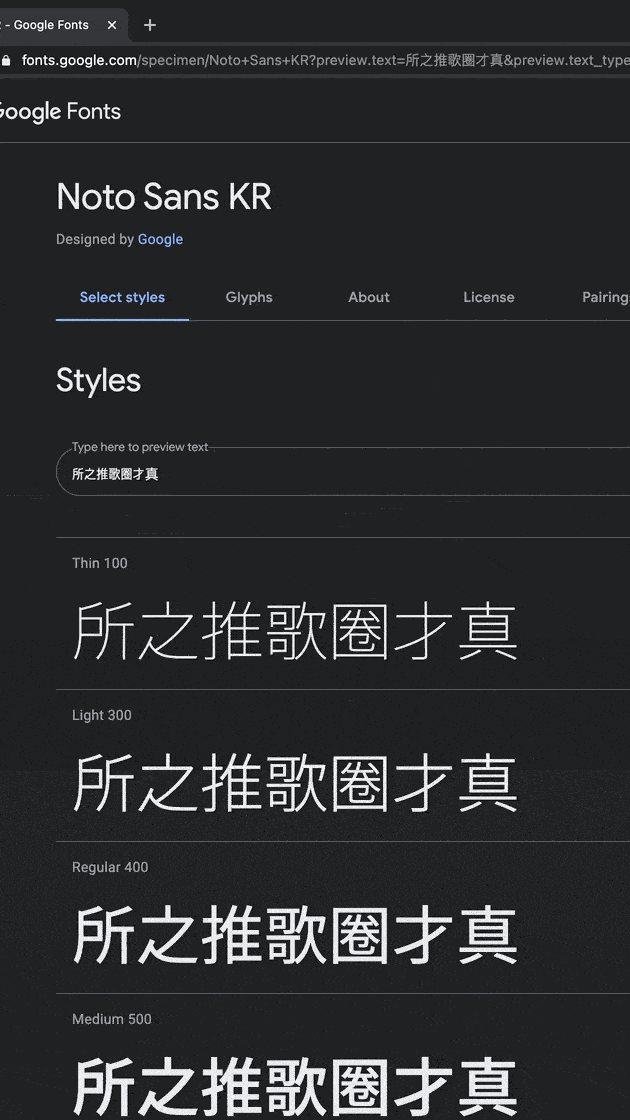Switch to the Select styles tab
Screen dimensions: 630x1120
122,297
